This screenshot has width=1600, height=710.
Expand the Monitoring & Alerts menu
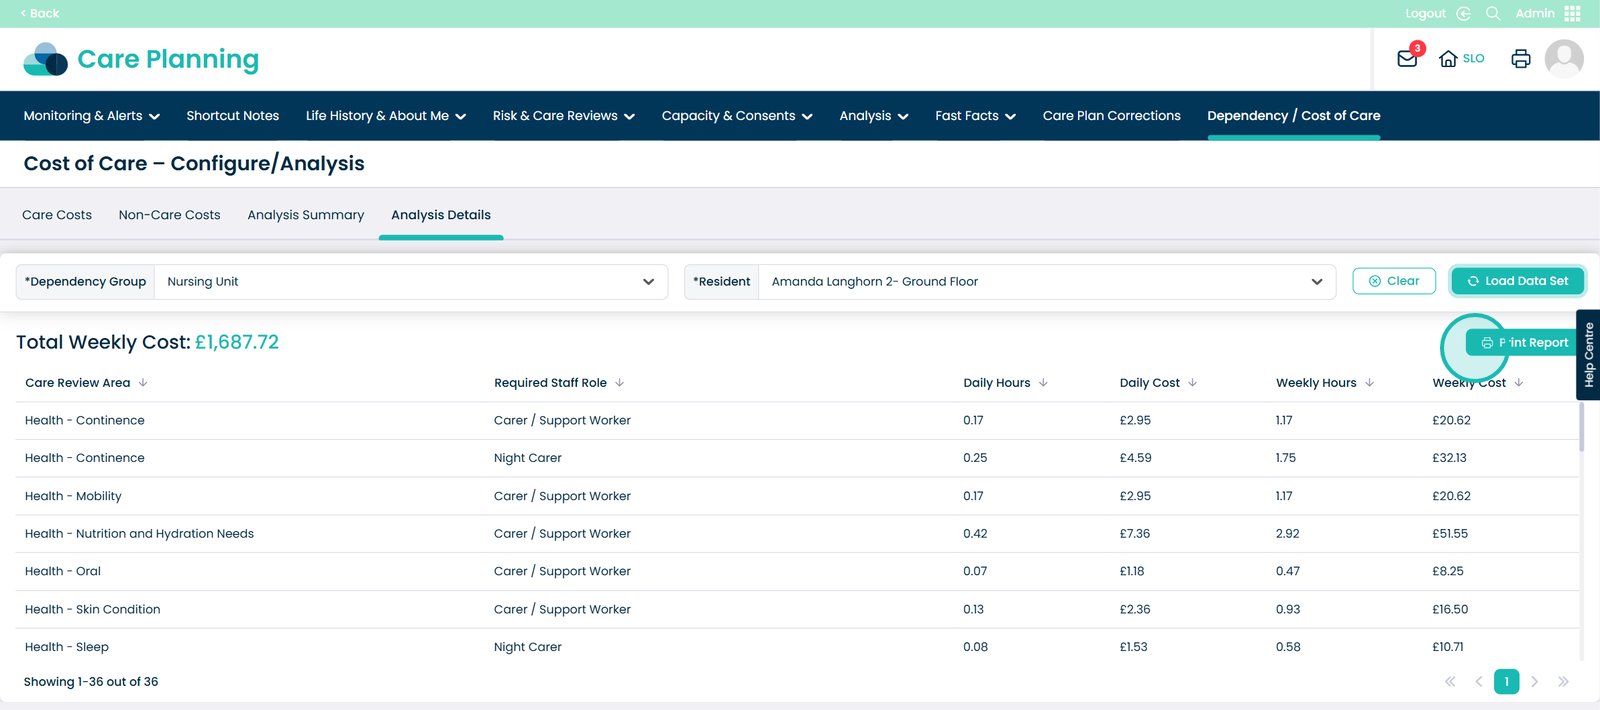click(x=91, y=116)
